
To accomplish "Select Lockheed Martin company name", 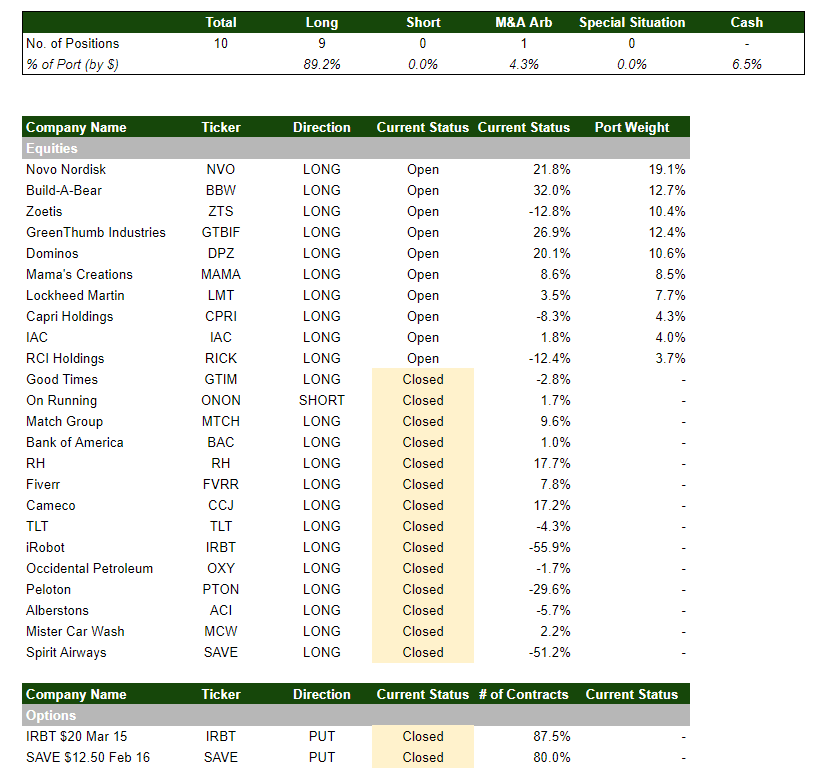I will (x=75, y=295).
